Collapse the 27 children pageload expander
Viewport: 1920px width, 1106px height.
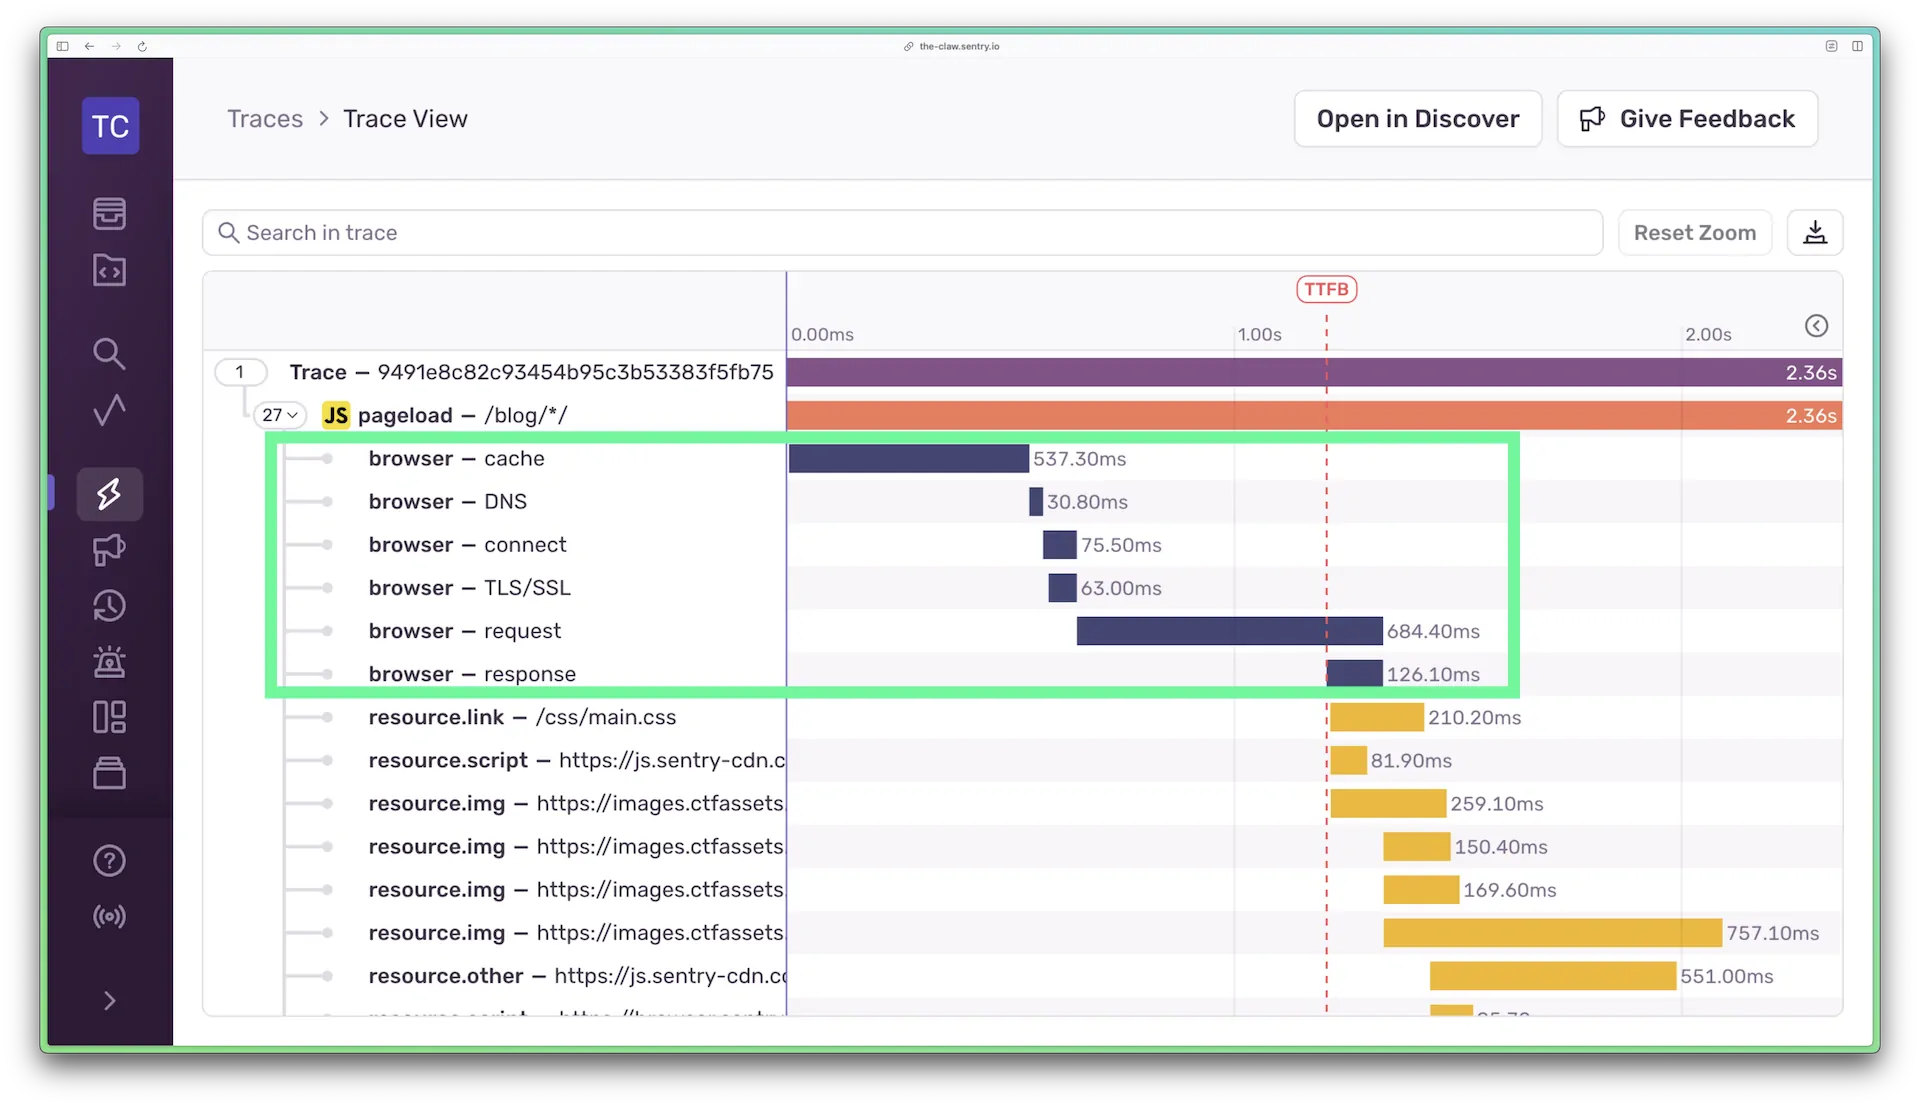(x=280, y=415)
